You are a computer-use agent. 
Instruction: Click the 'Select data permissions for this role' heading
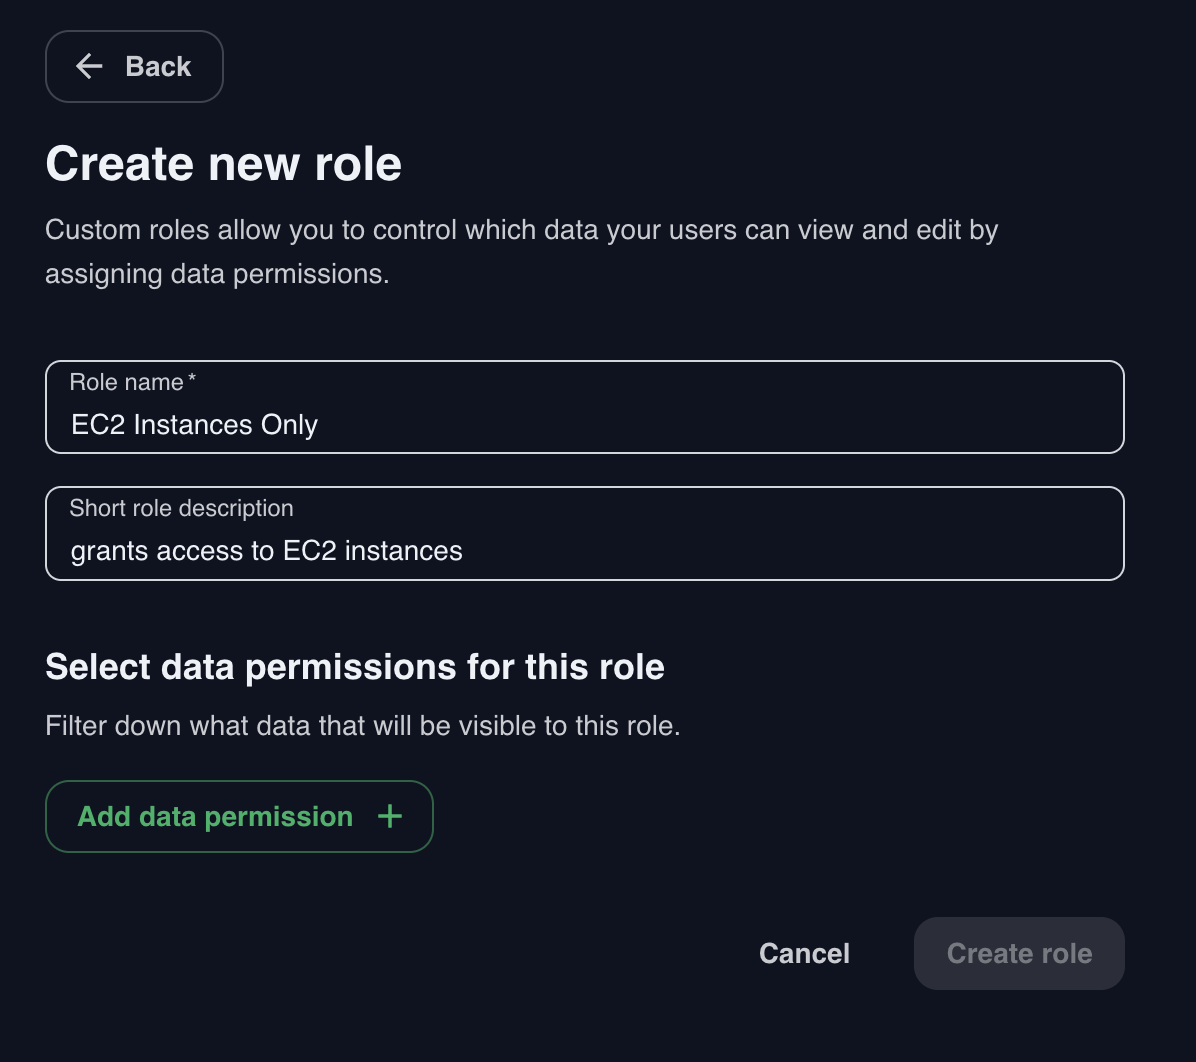tap(355, 667)
